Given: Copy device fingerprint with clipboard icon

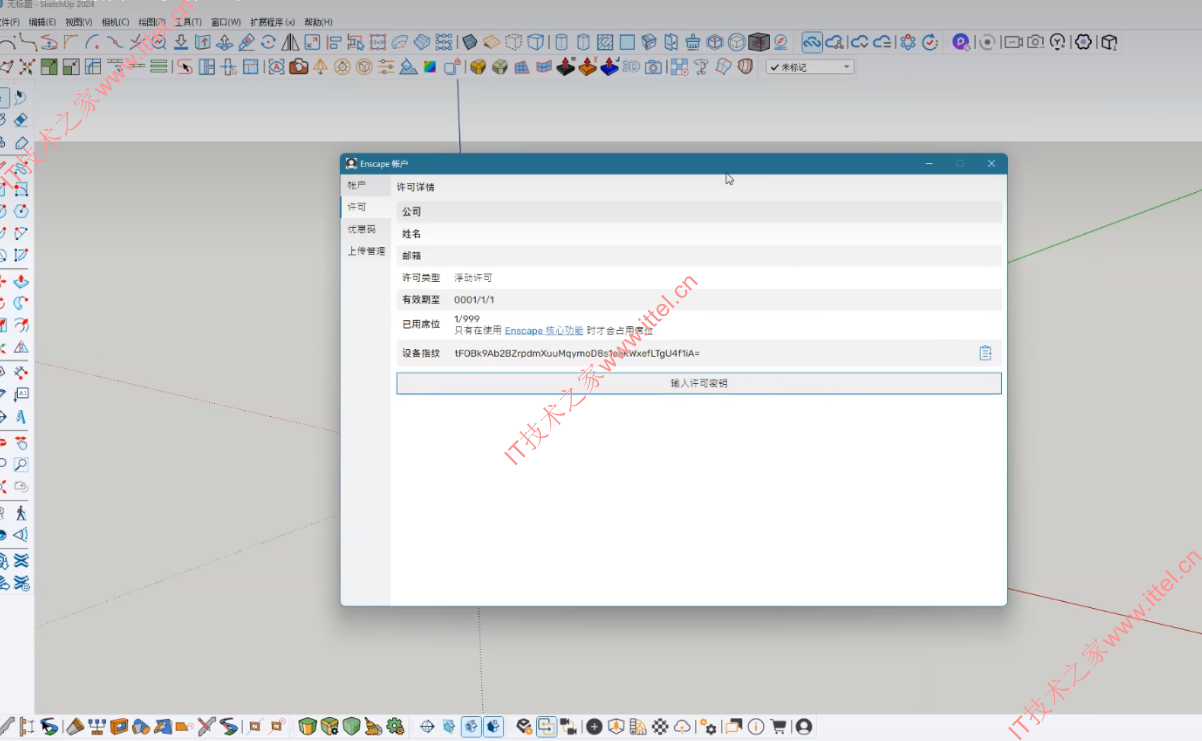Looking at the screenshot, I should pyautogui.click(x=985, y=353).
